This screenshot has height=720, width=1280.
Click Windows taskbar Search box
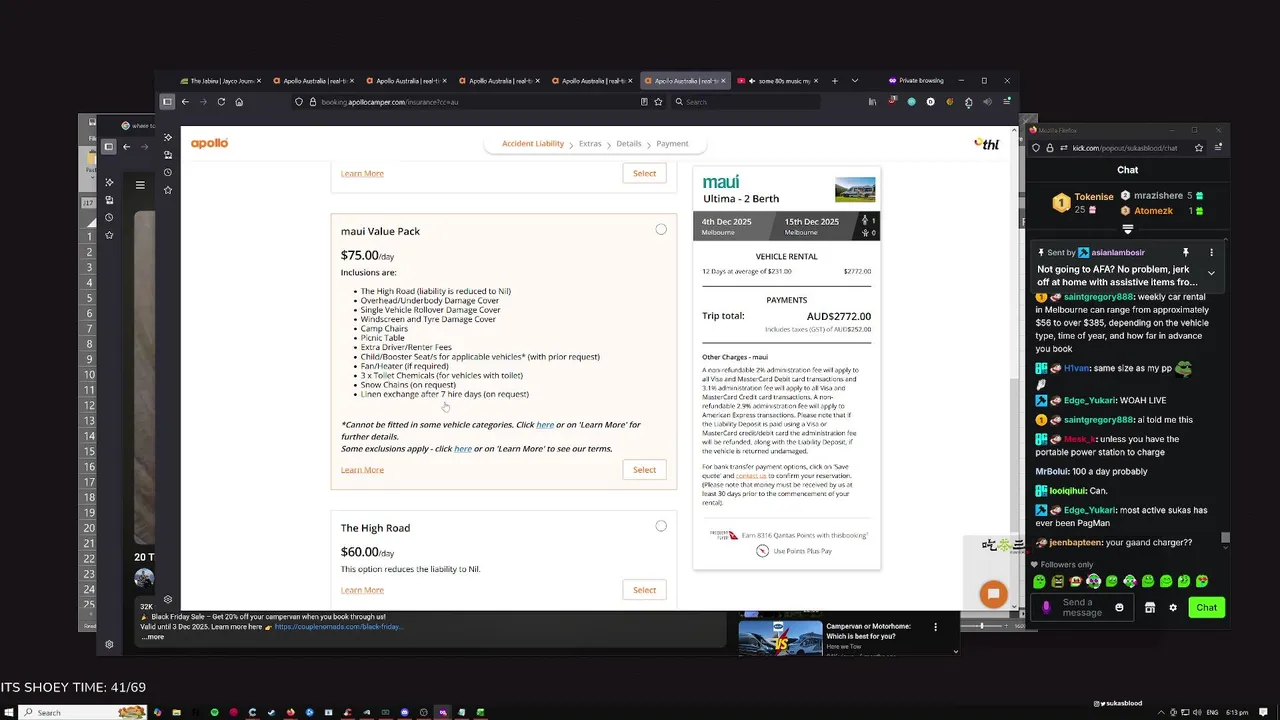82,712
